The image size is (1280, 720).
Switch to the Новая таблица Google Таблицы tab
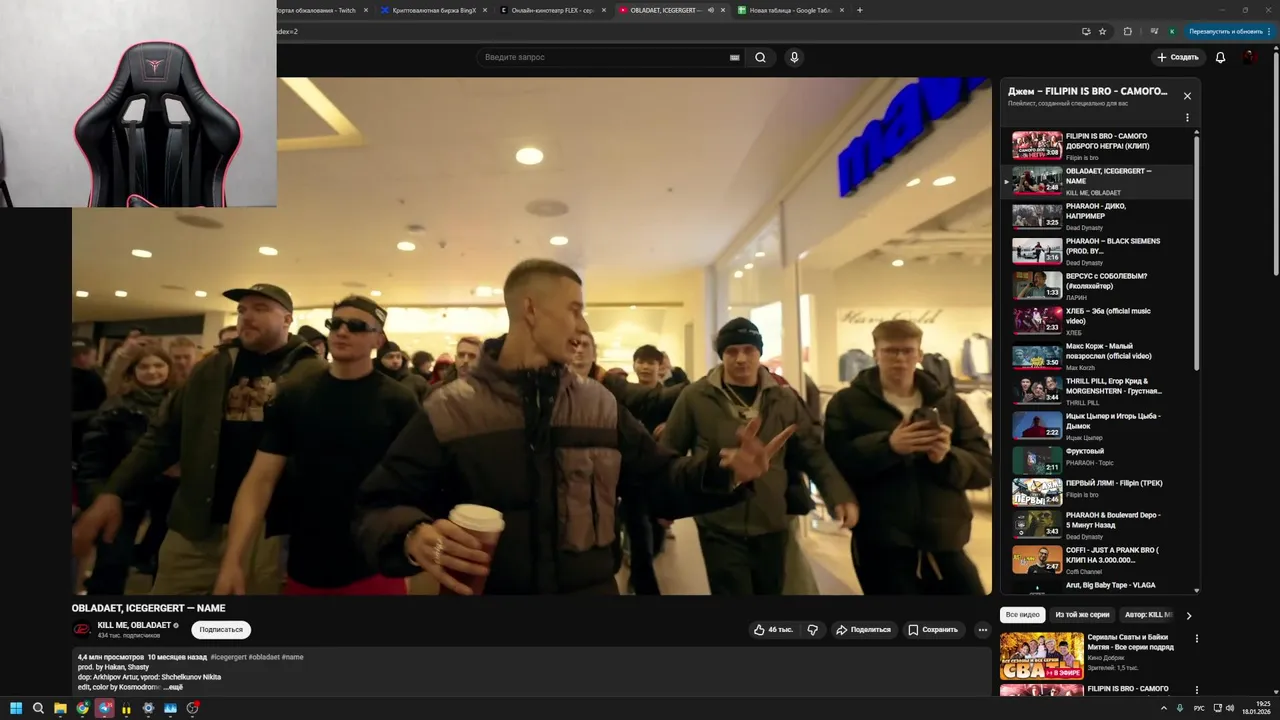(x=790, y=10)
